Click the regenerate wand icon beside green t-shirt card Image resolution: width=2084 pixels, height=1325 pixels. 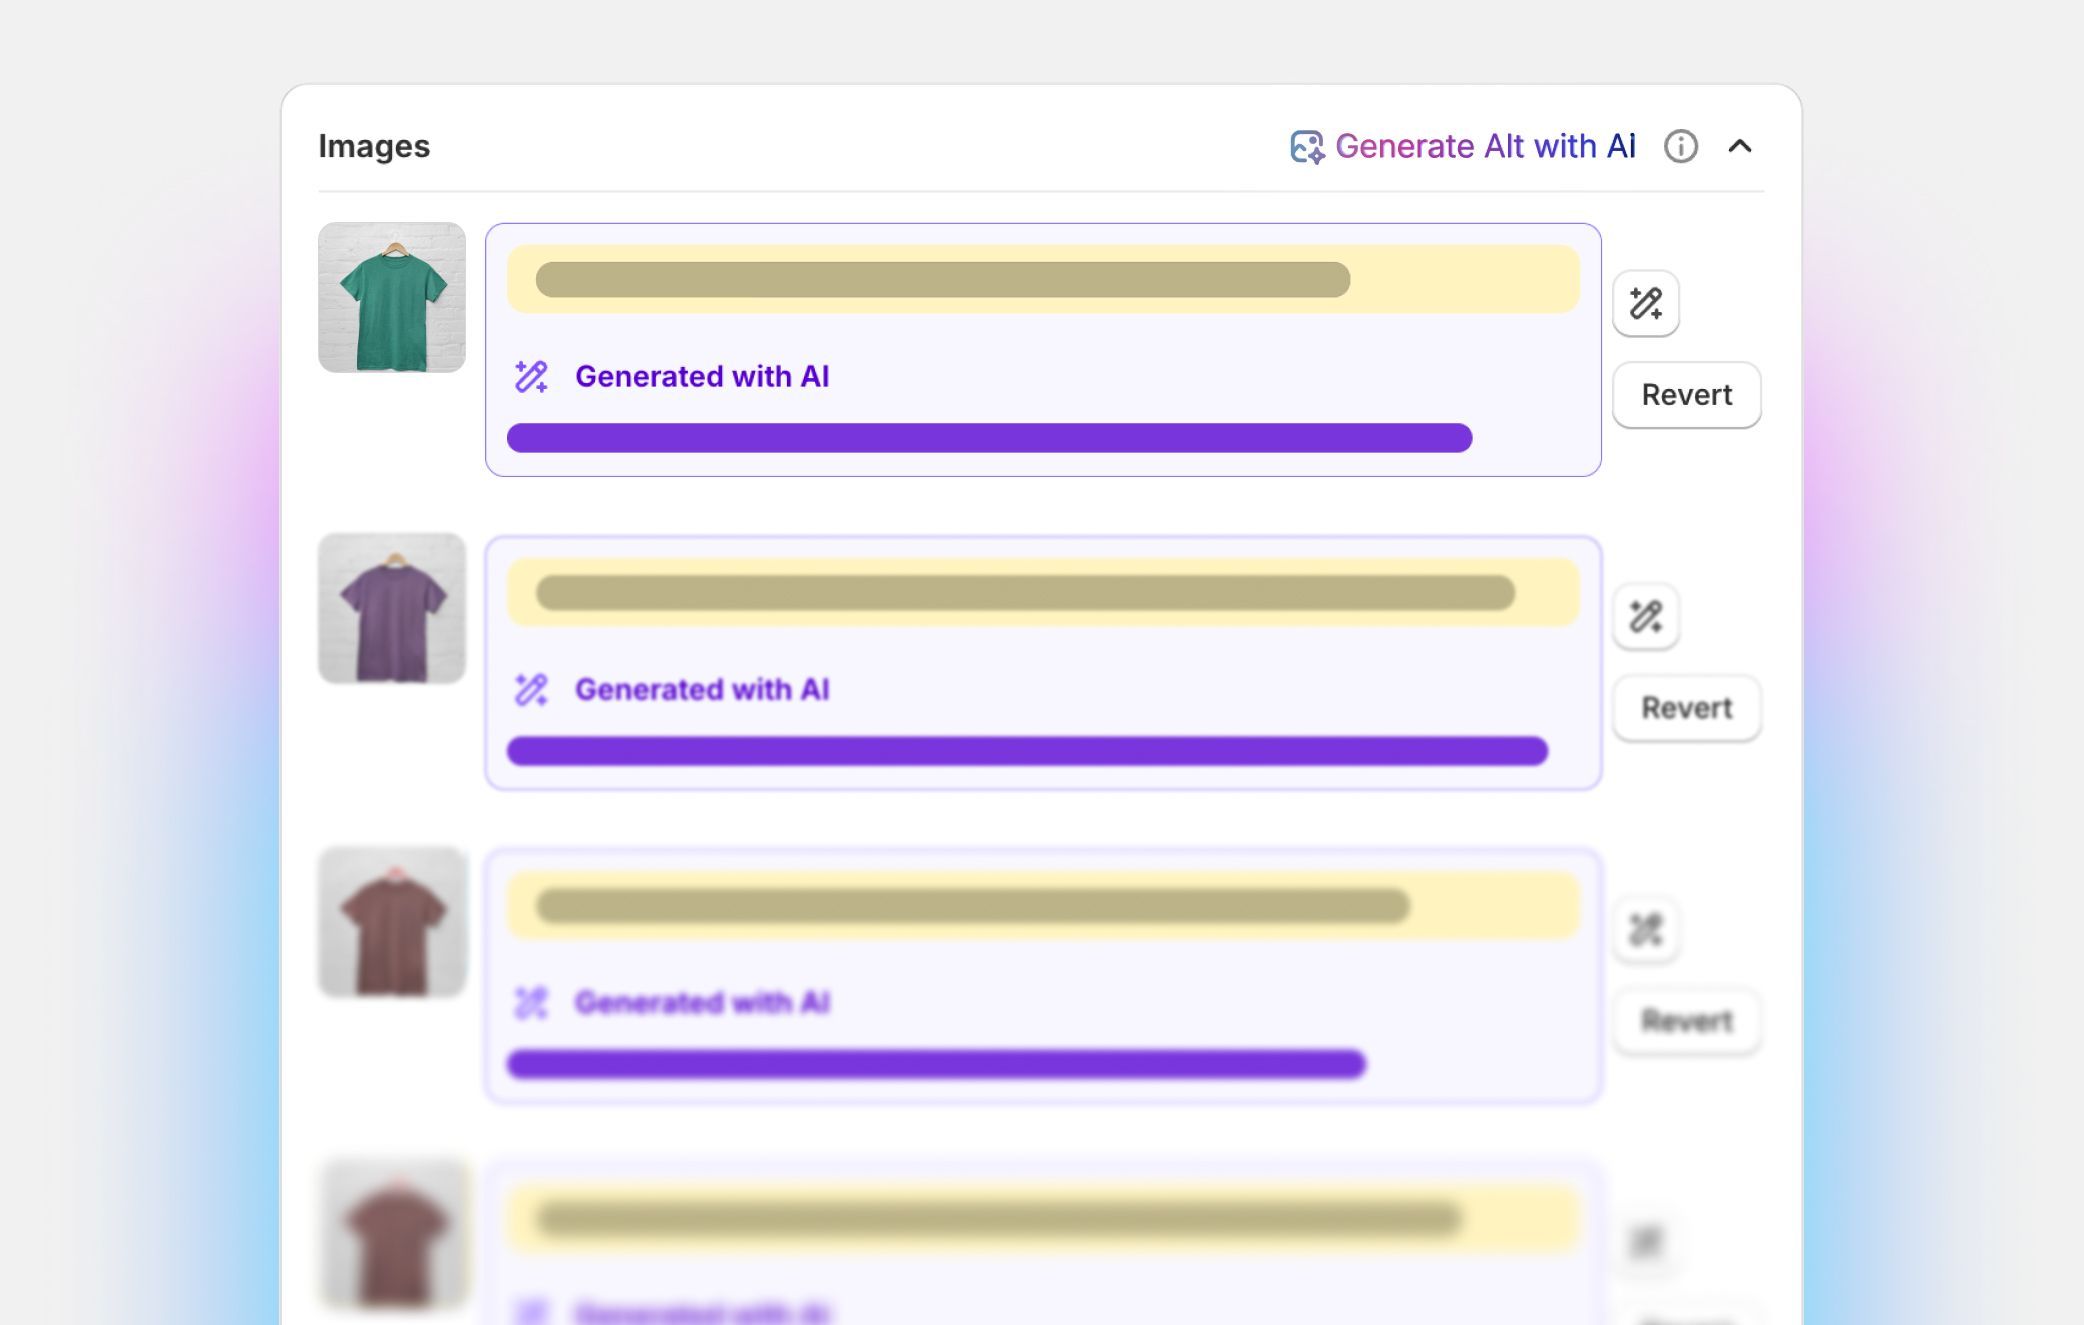coord(1645,305)
